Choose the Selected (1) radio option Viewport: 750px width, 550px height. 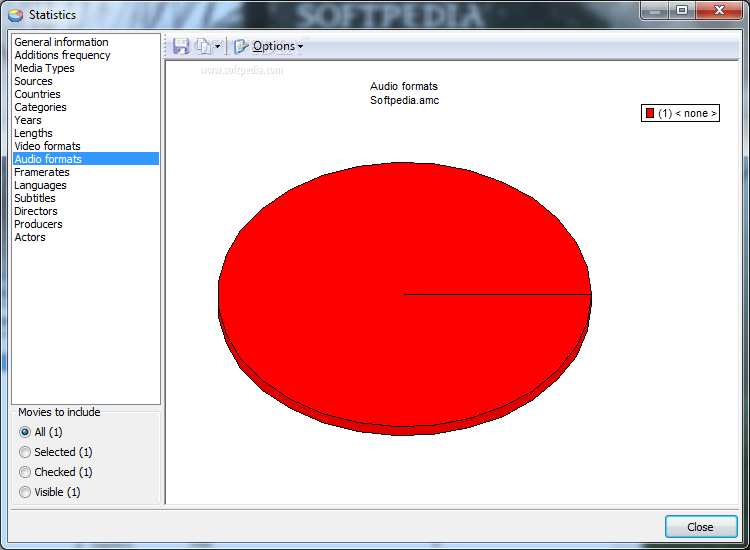coord(25,452)
